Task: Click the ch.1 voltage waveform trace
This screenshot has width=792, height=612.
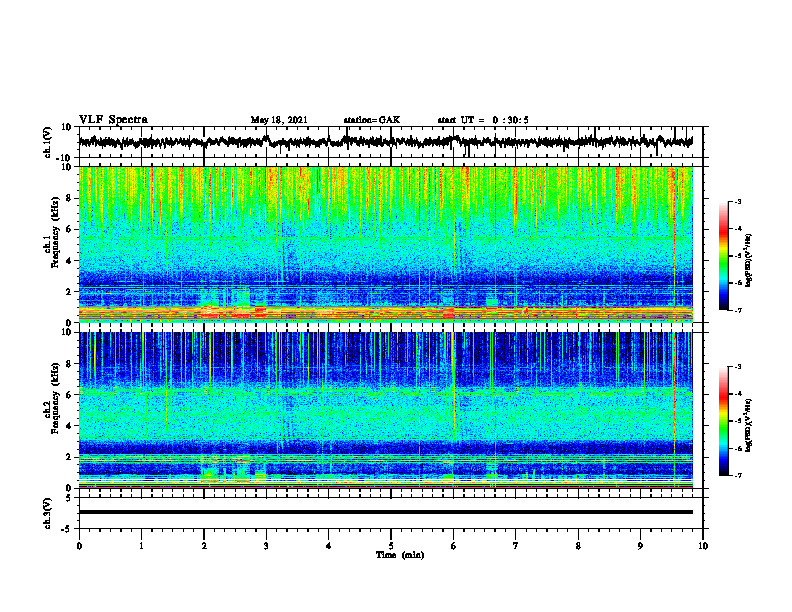Action: 386,142
